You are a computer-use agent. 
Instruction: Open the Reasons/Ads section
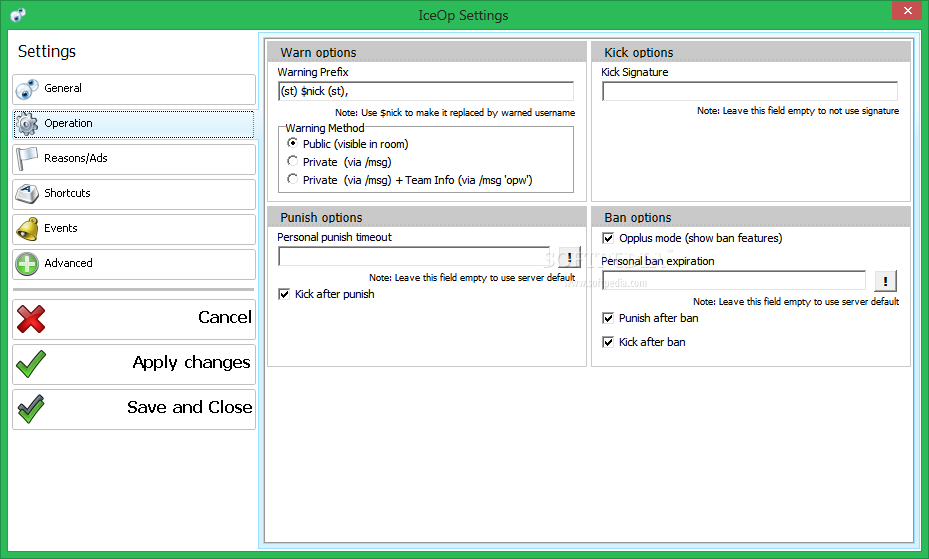(134, 159)
